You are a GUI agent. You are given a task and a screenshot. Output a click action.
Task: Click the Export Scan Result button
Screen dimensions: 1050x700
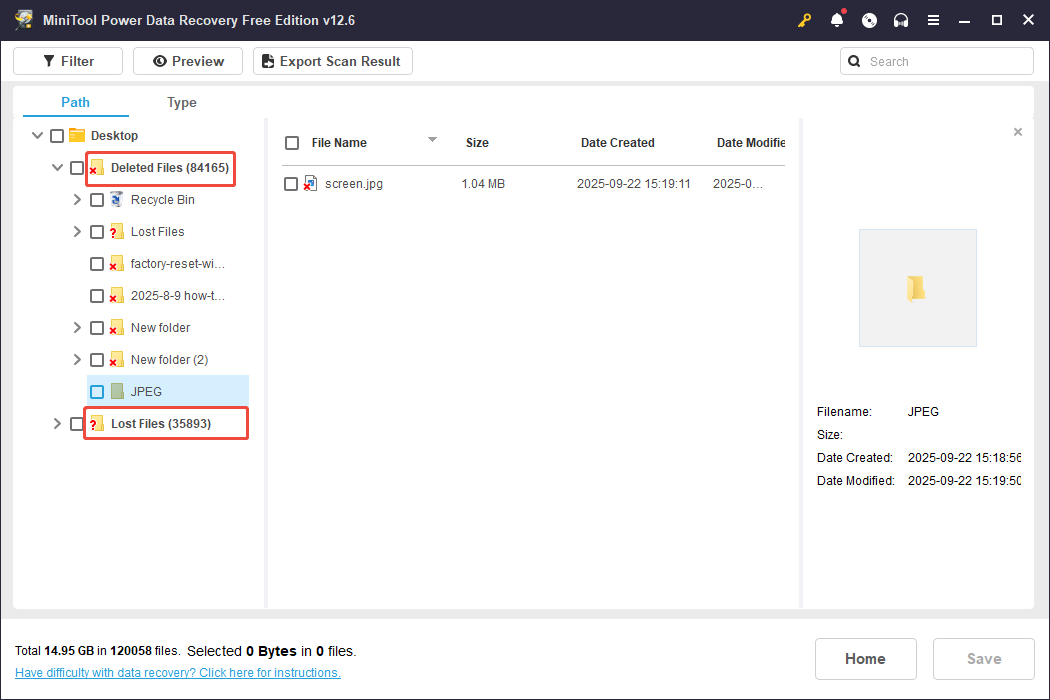click(x=332, y=61)
